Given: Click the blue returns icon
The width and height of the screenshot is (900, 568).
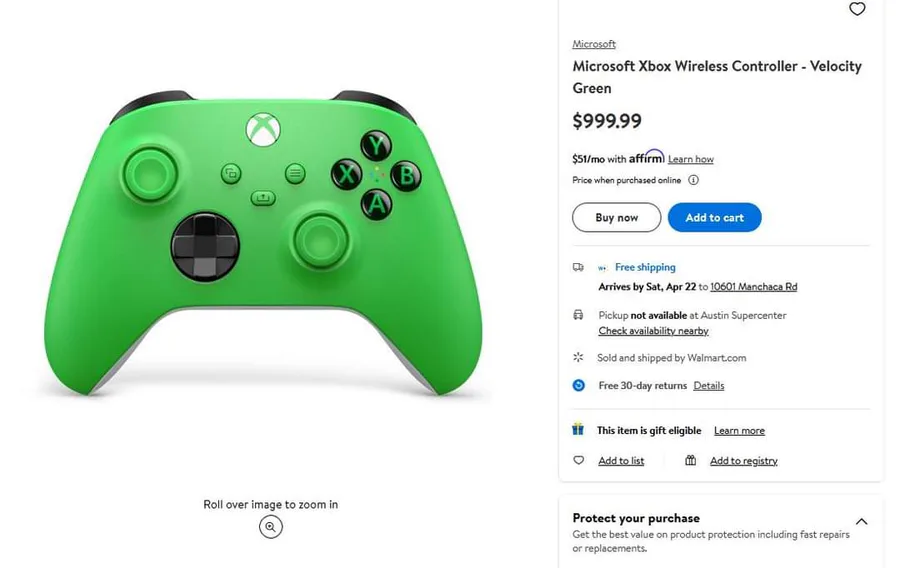Looking at the screenshot, I should tap(578, 385).
